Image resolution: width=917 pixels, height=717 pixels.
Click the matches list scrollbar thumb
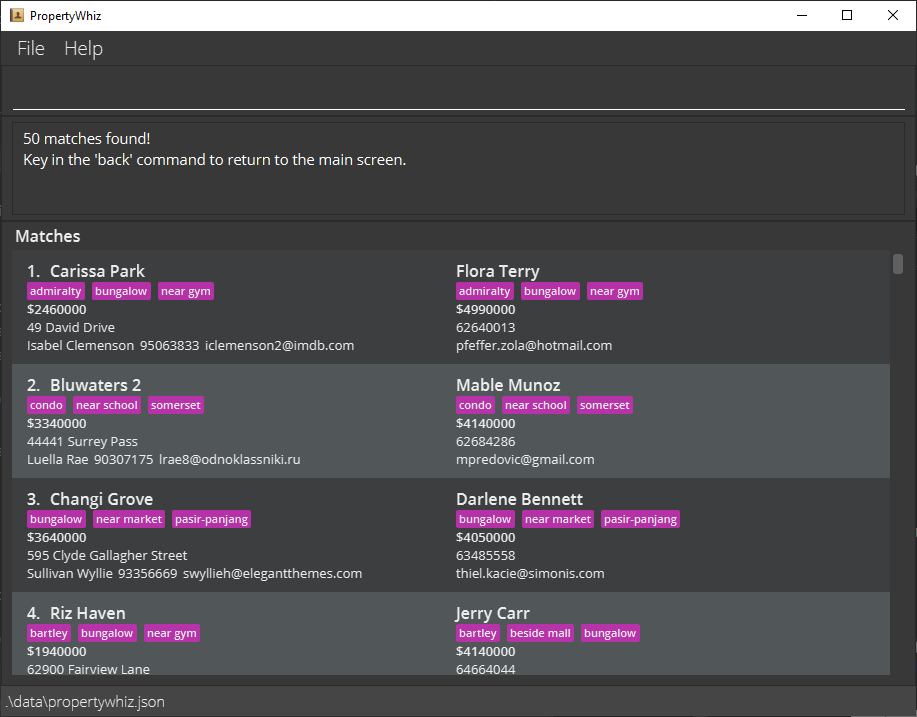pos(898,263)
